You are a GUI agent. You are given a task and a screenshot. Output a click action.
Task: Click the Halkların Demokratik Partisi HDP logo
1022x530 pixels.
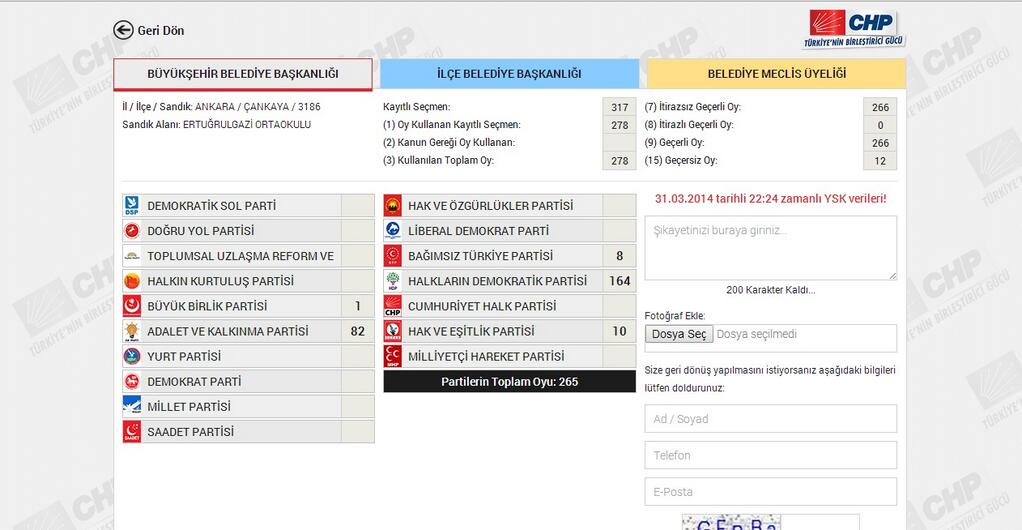point(392,281)
